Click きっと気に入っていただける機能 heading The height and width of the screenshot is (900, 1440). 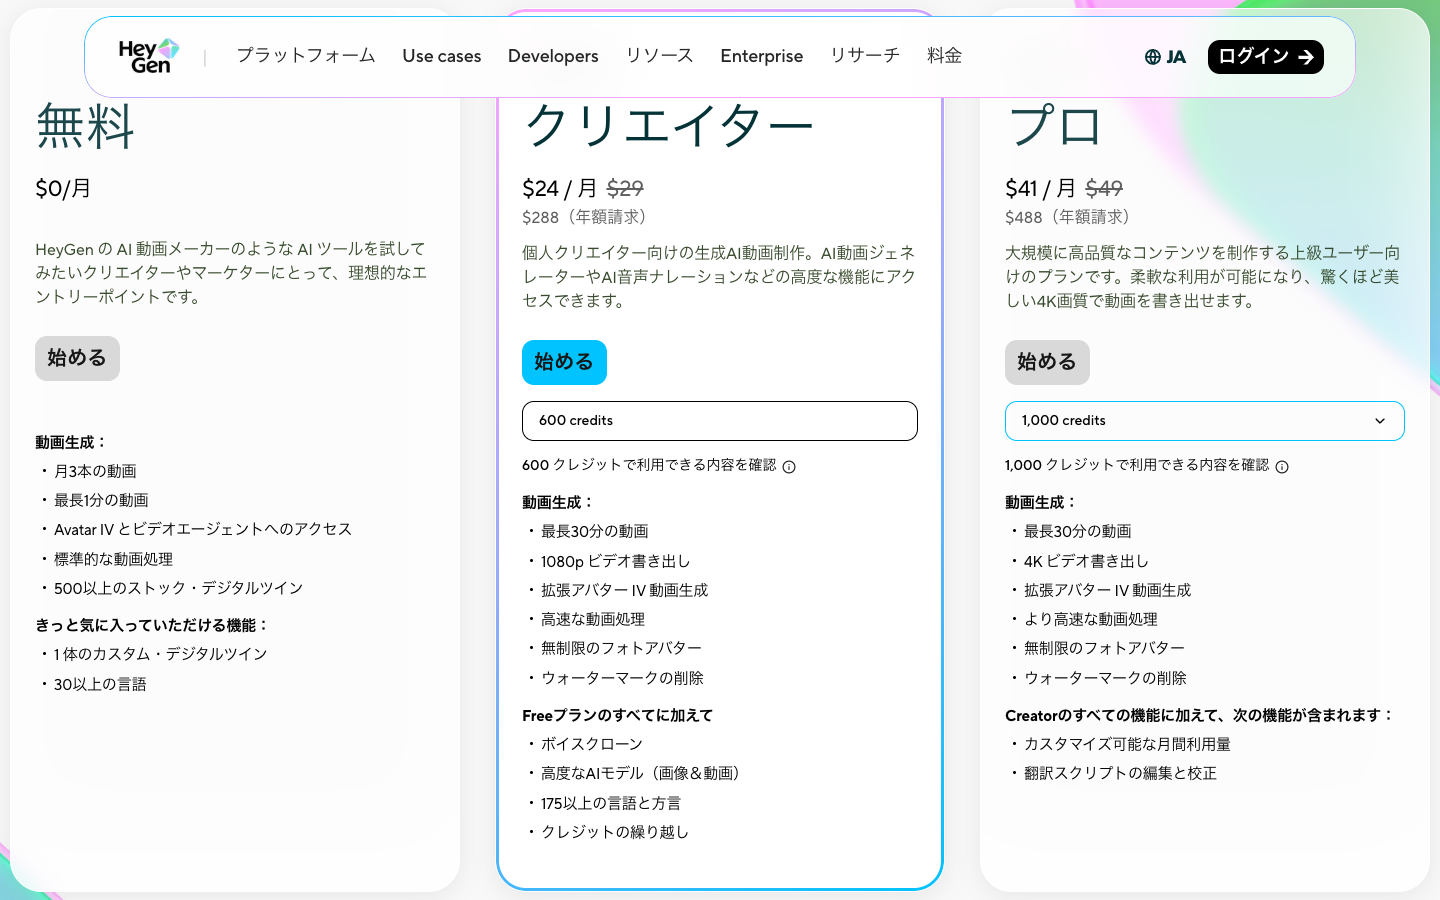pyautogui.click(x=152, y=625)
